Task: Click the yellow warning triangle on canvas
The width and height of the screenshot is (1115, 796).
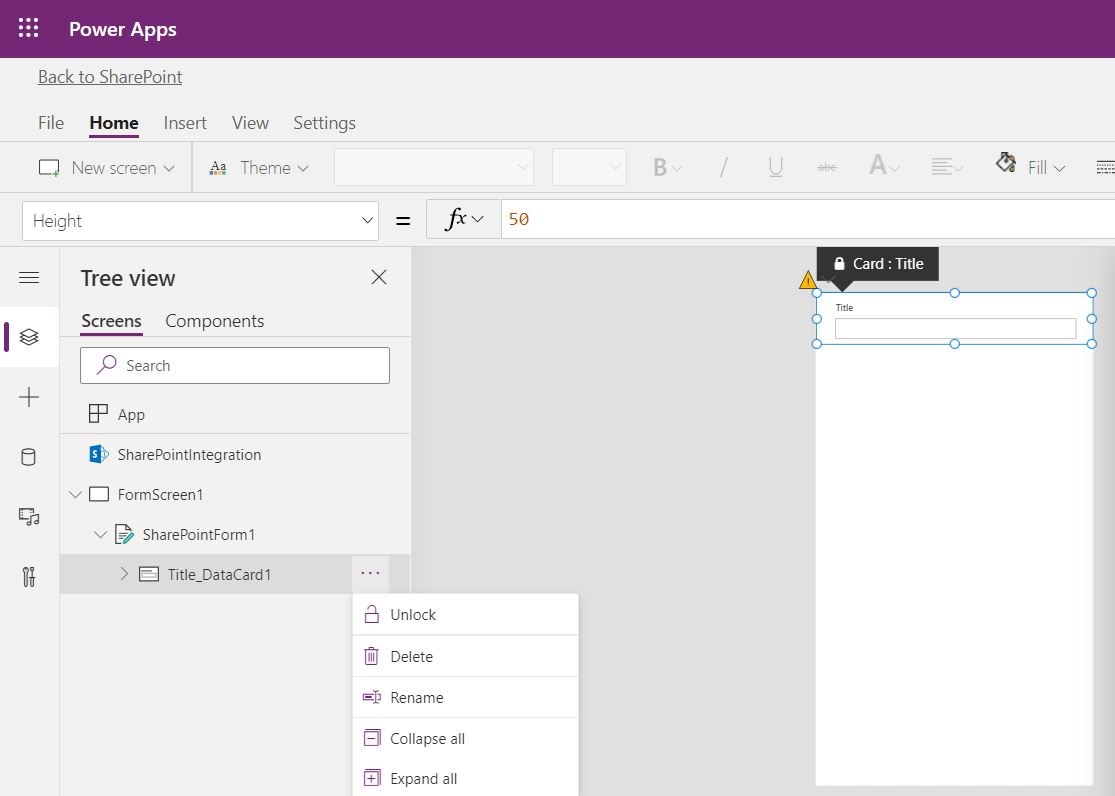Action: 808,280
